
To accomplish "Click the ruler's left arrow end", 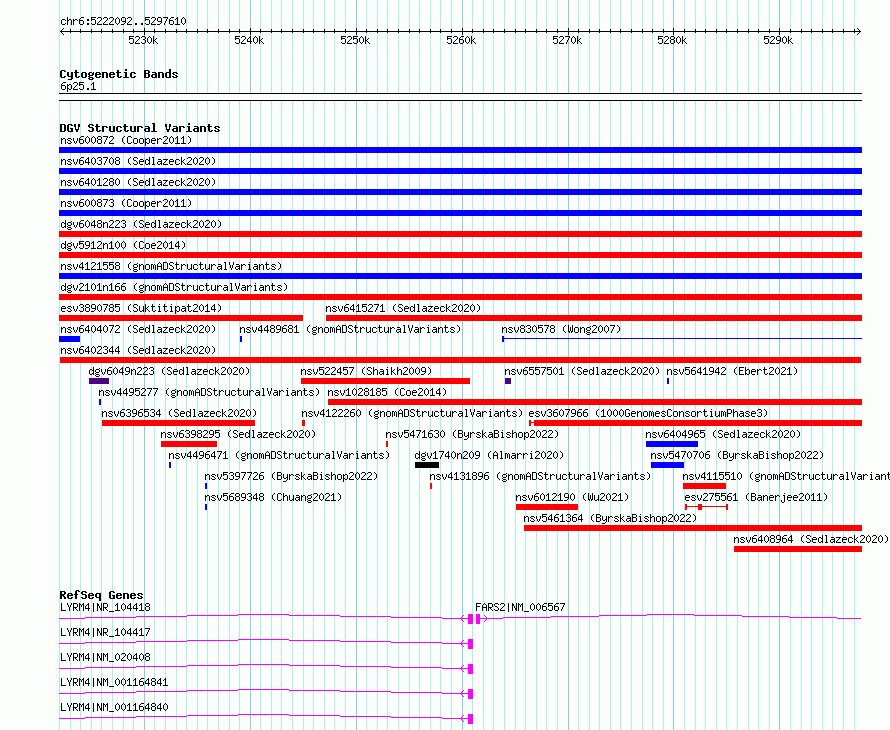I will coord(63,32).
